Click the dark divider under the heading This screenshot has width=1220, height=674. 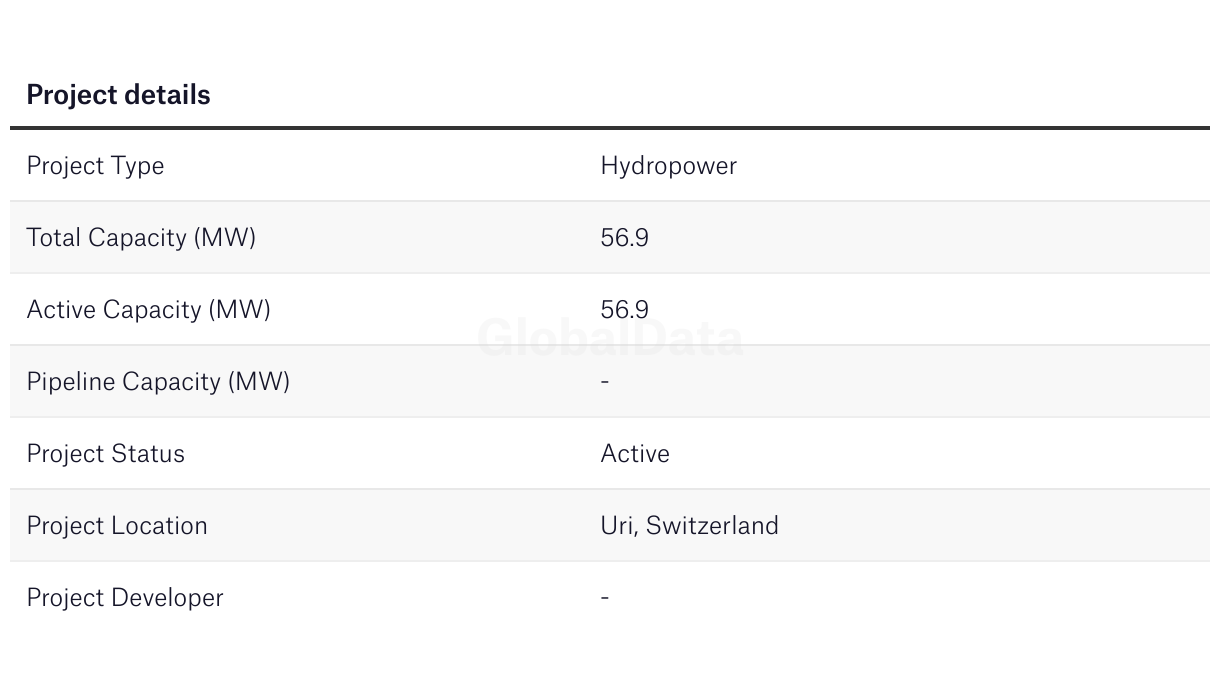610,128
